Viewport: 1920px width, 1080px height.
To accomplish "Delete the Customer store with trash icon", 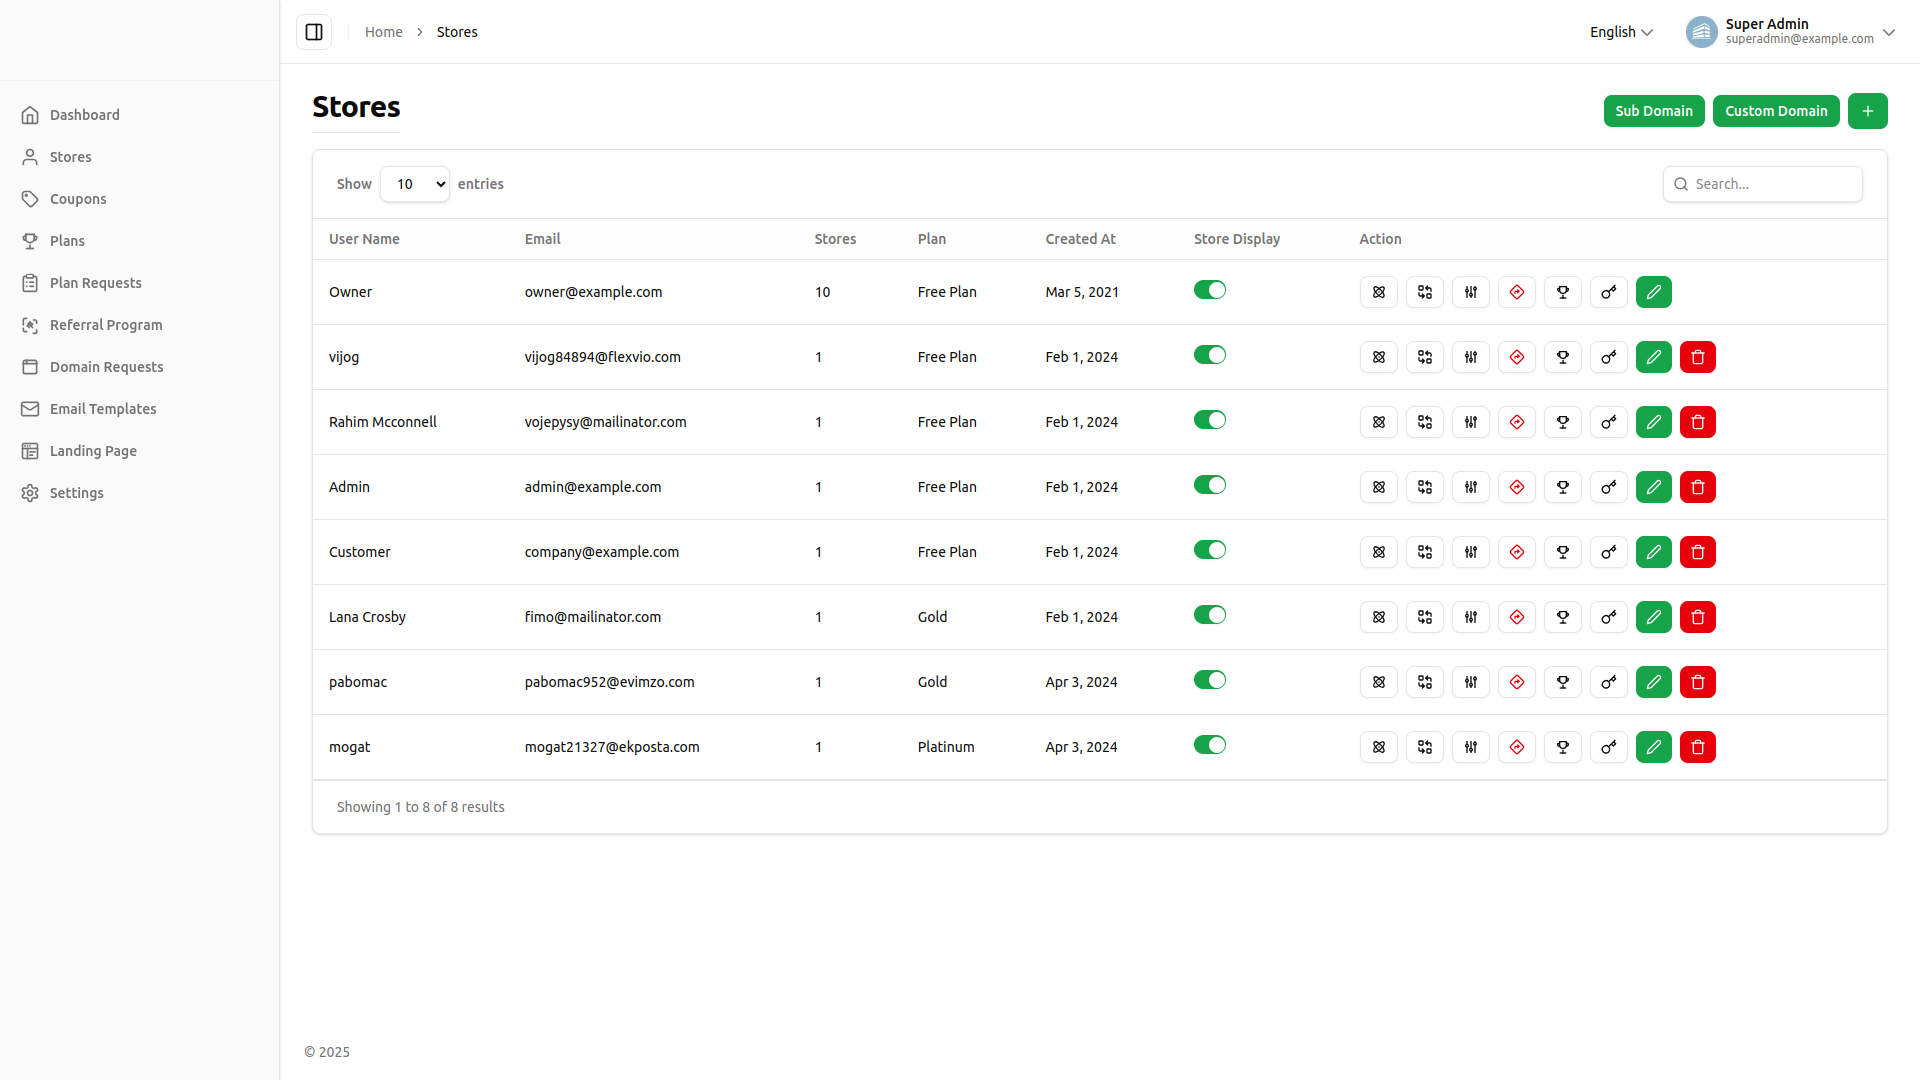I will tap(1697, 552).
